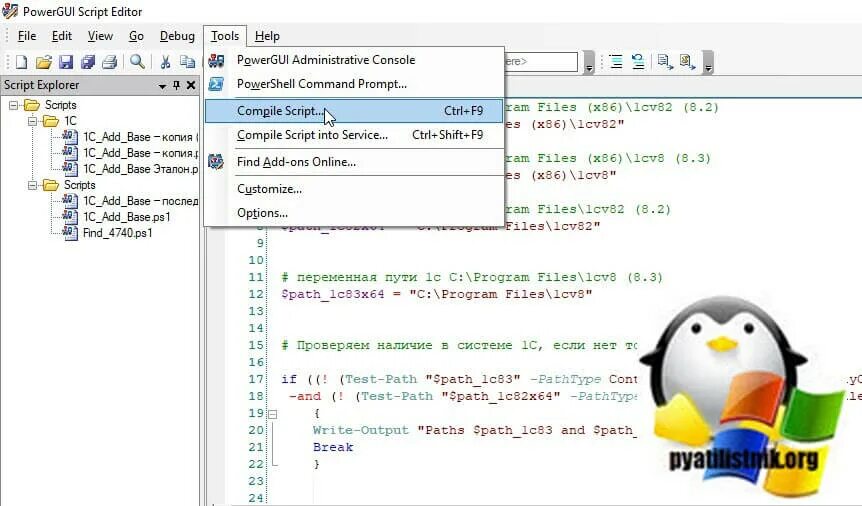This screenshot has width=862, height=506.
Task: Click the yellow script document with arrow icon
Action: tap(687, 62)
